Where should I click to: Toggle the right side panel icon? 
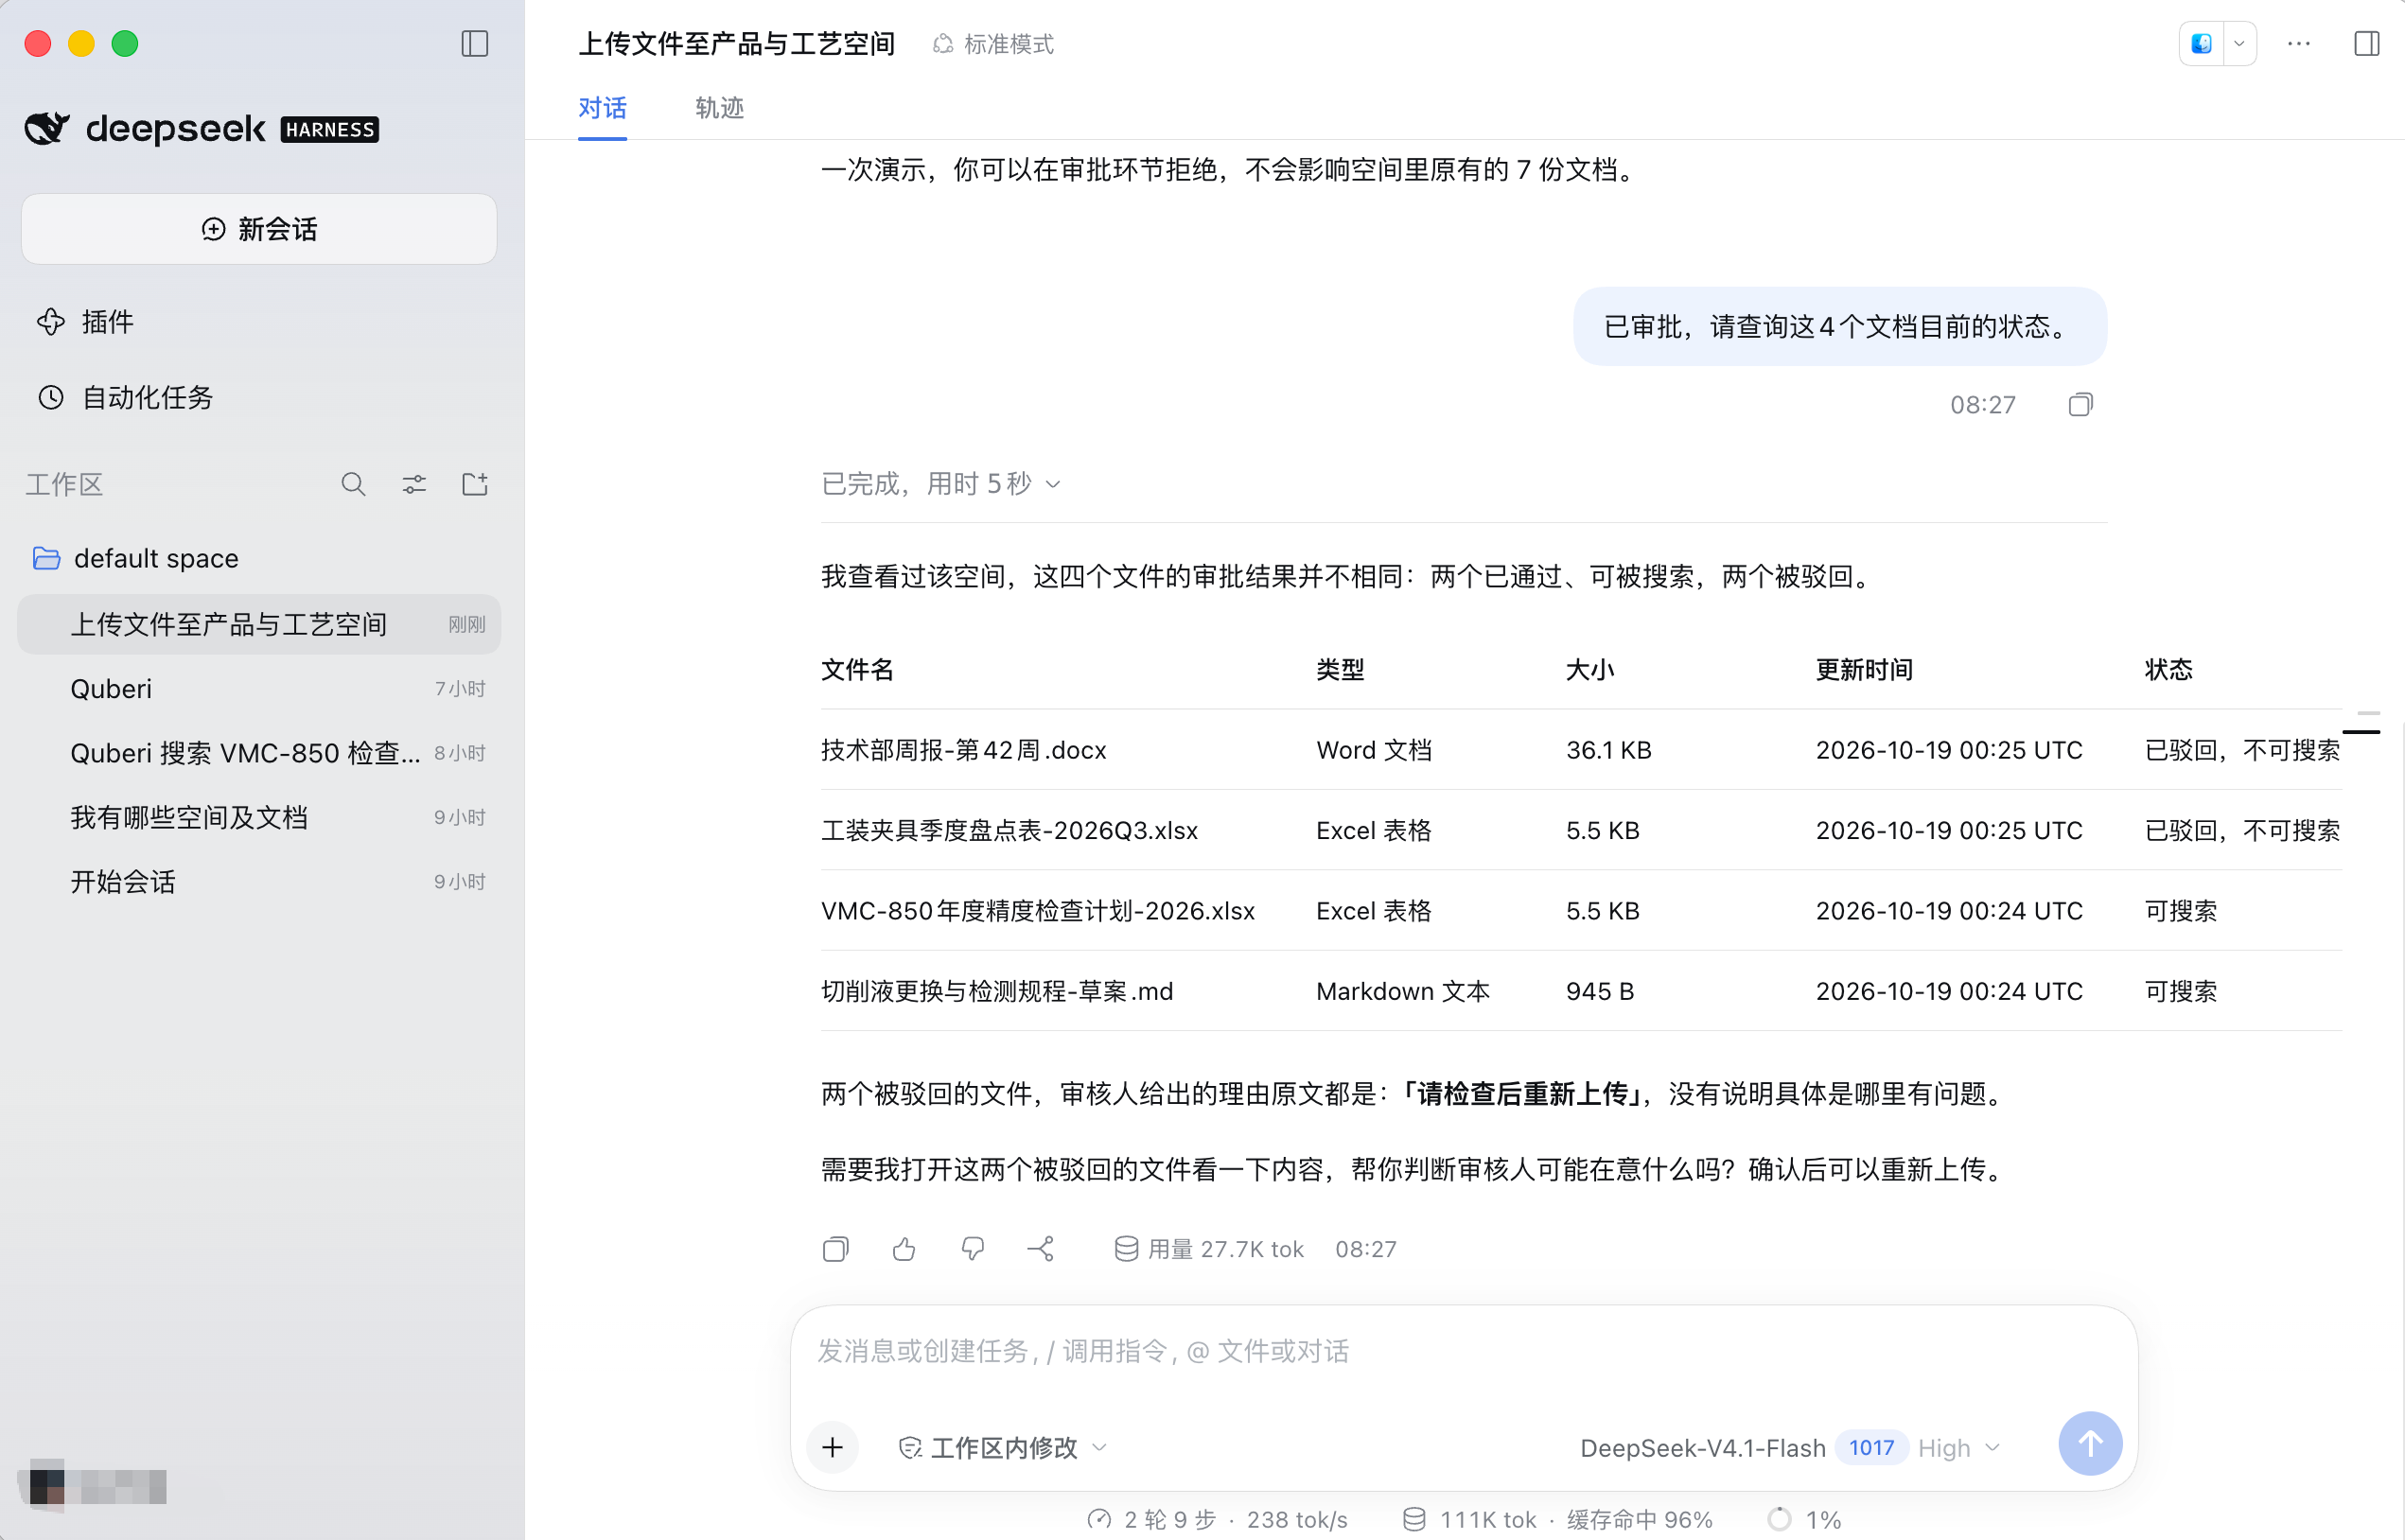click(x=2366, y=44)
